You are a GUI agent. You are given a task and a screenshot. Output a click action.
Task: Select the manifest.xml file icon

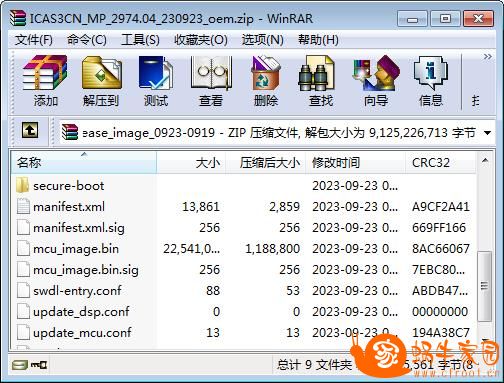pos(23,206)
